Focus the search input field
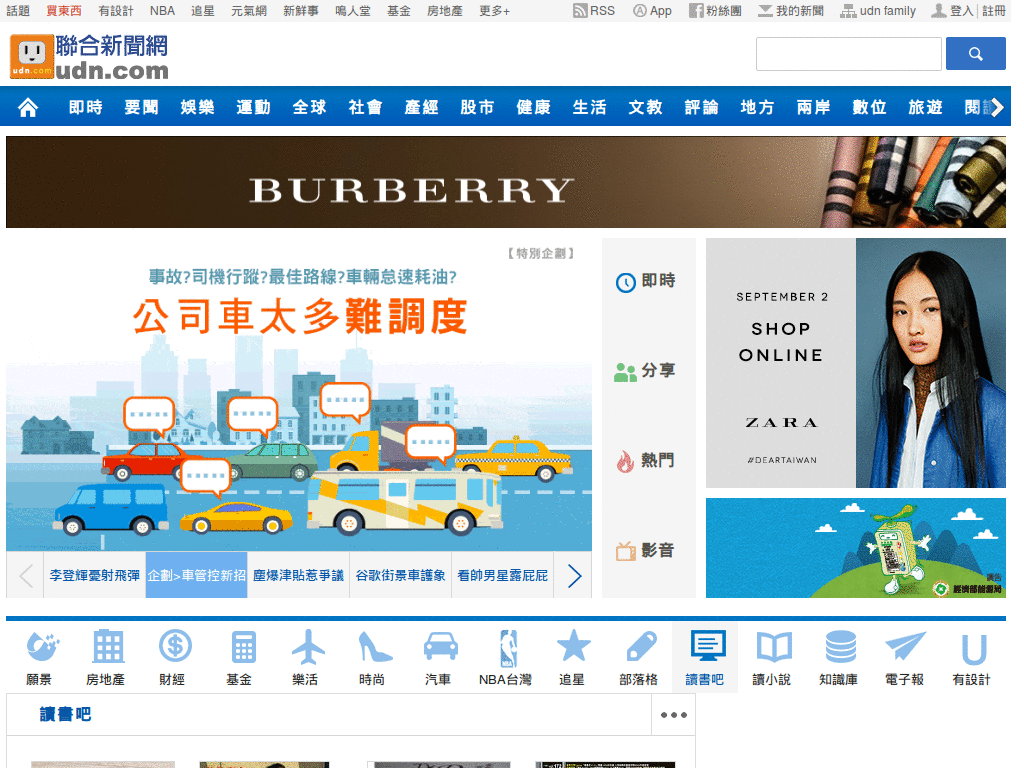The width and height of the screenshot is (1024, 768). [848, 54]
